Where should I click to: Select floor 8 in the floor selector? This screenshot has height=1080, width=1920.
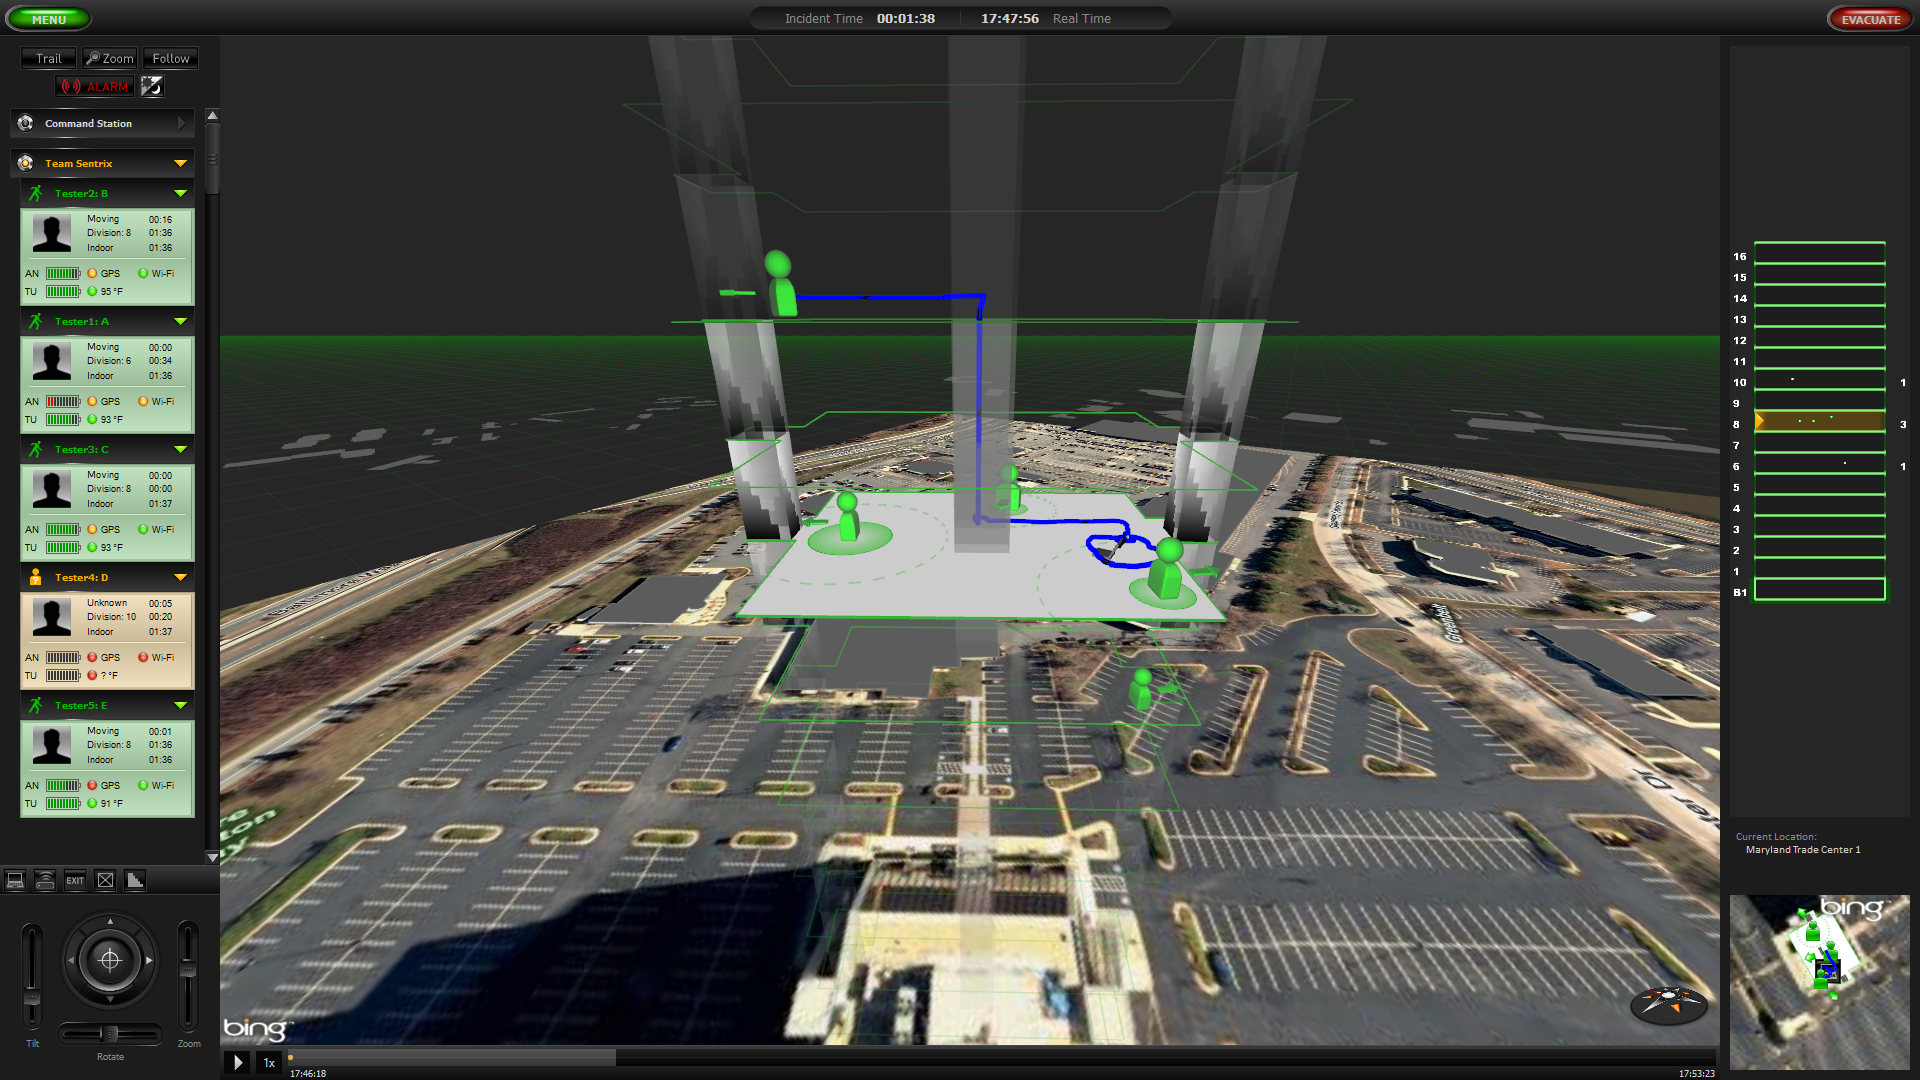click(x=1819, y=422)
